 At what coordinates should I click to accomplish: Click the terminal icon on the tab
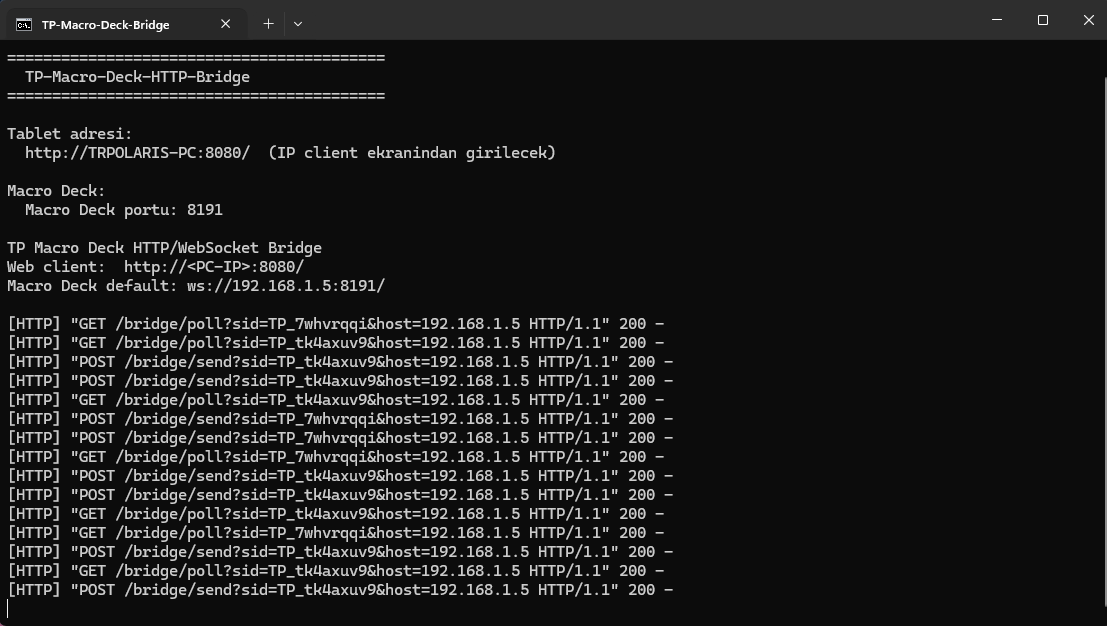(x=24, y=25)
